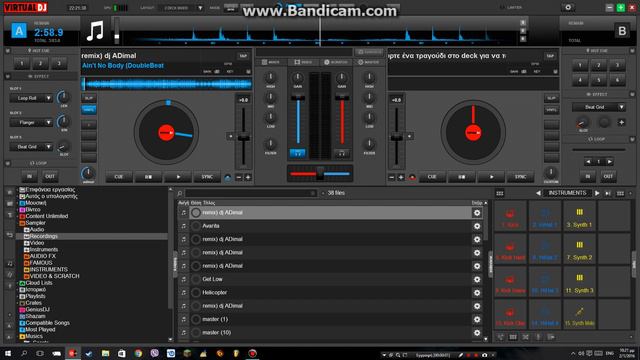Click deck A turntable jog wheel
This screenshot has width=640, height=360.
[x=166, y=133]
